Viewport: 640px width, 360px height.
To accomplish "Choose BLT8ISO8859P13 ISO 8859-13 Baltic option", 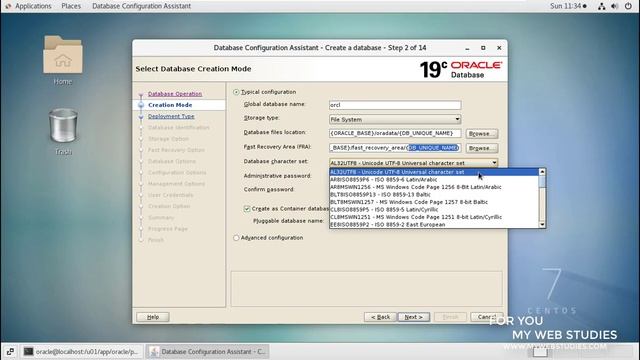I will click(434, 195).
